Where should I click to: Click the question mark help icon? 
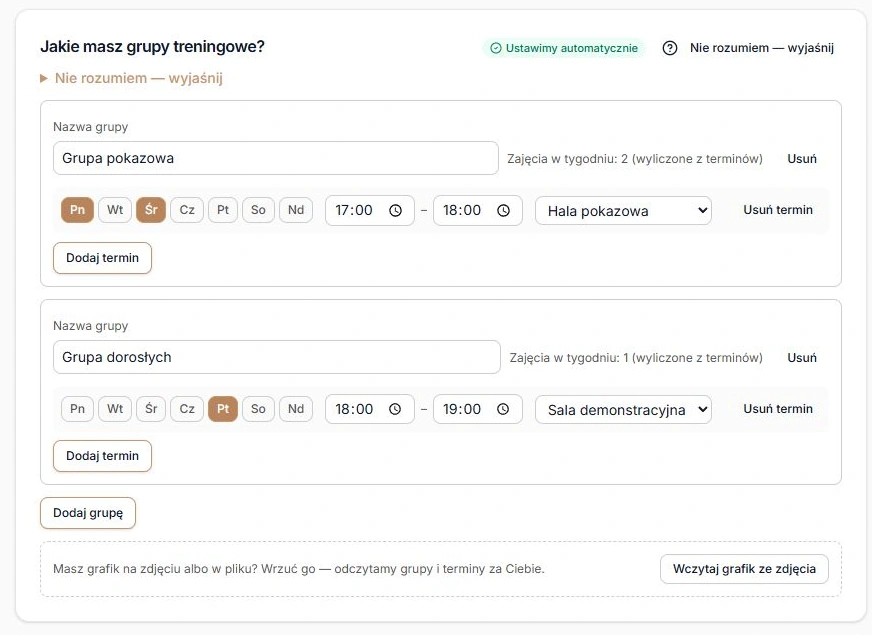coord(670,48)
